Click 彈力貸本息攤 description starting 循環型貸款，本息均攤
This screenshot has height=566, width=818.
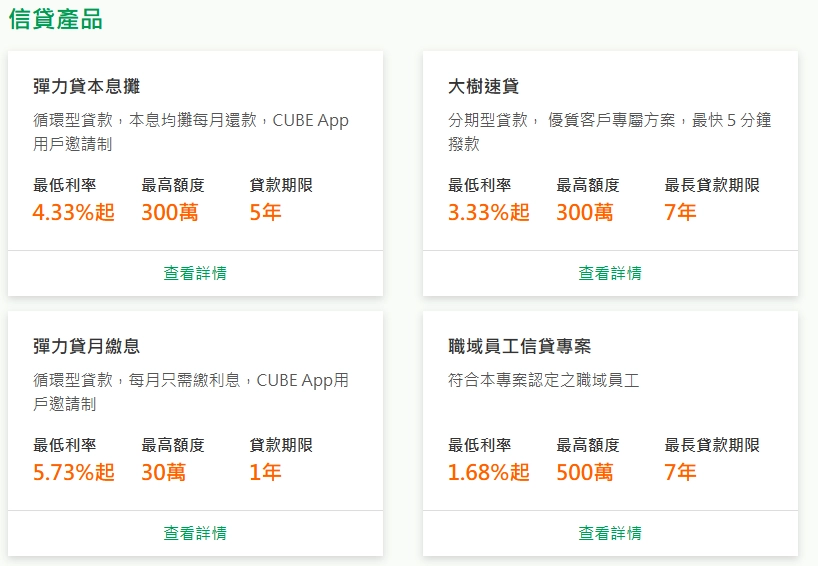click(x=191, y=131)
